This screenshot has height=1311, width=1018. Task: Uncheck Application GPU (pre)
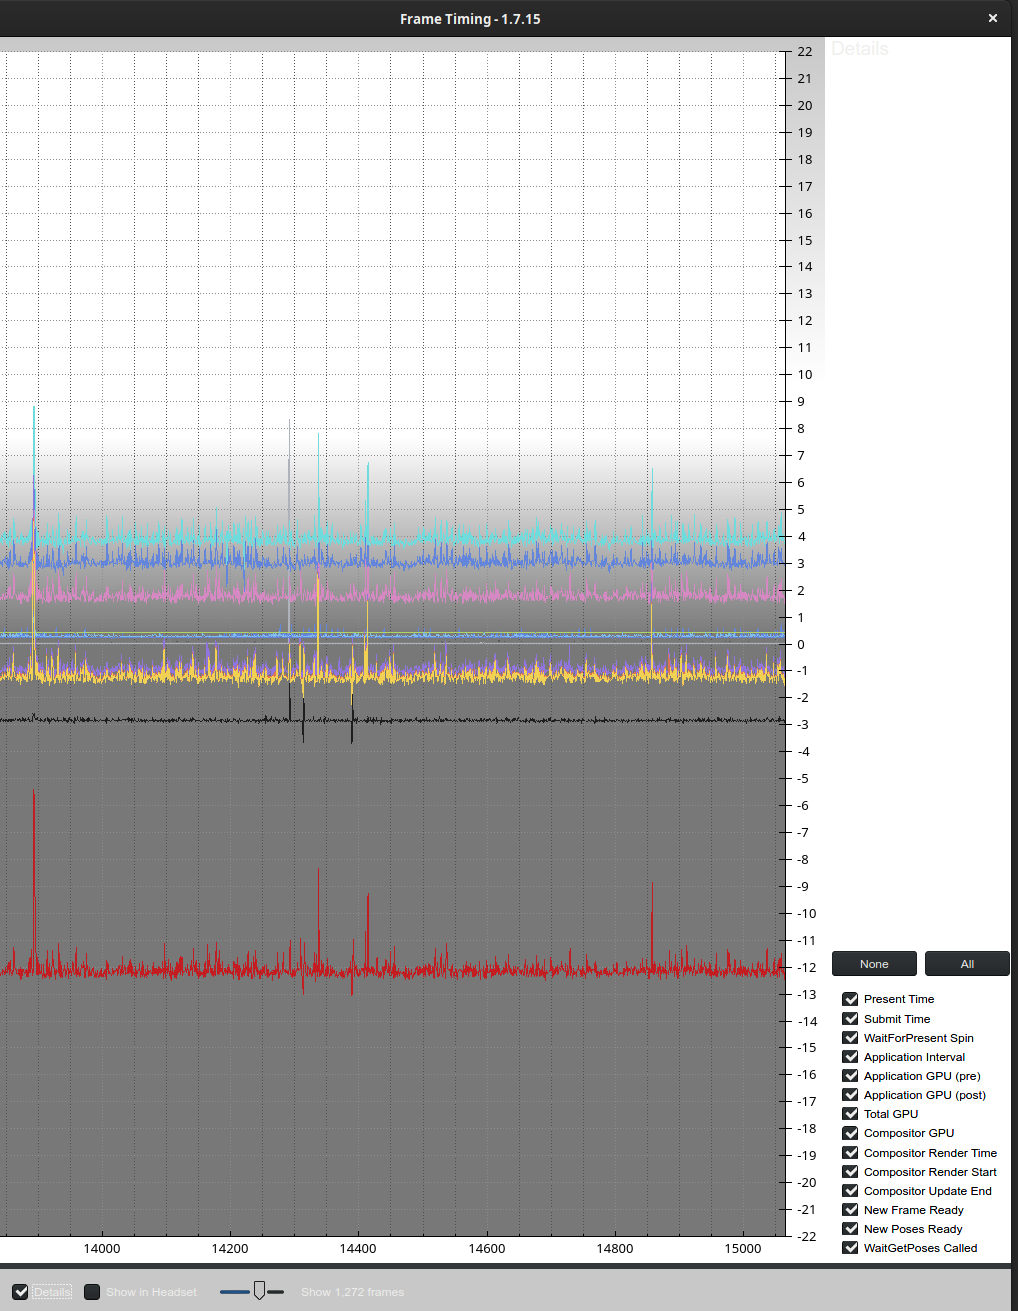pyautogui.click(x=850, y=1075)
